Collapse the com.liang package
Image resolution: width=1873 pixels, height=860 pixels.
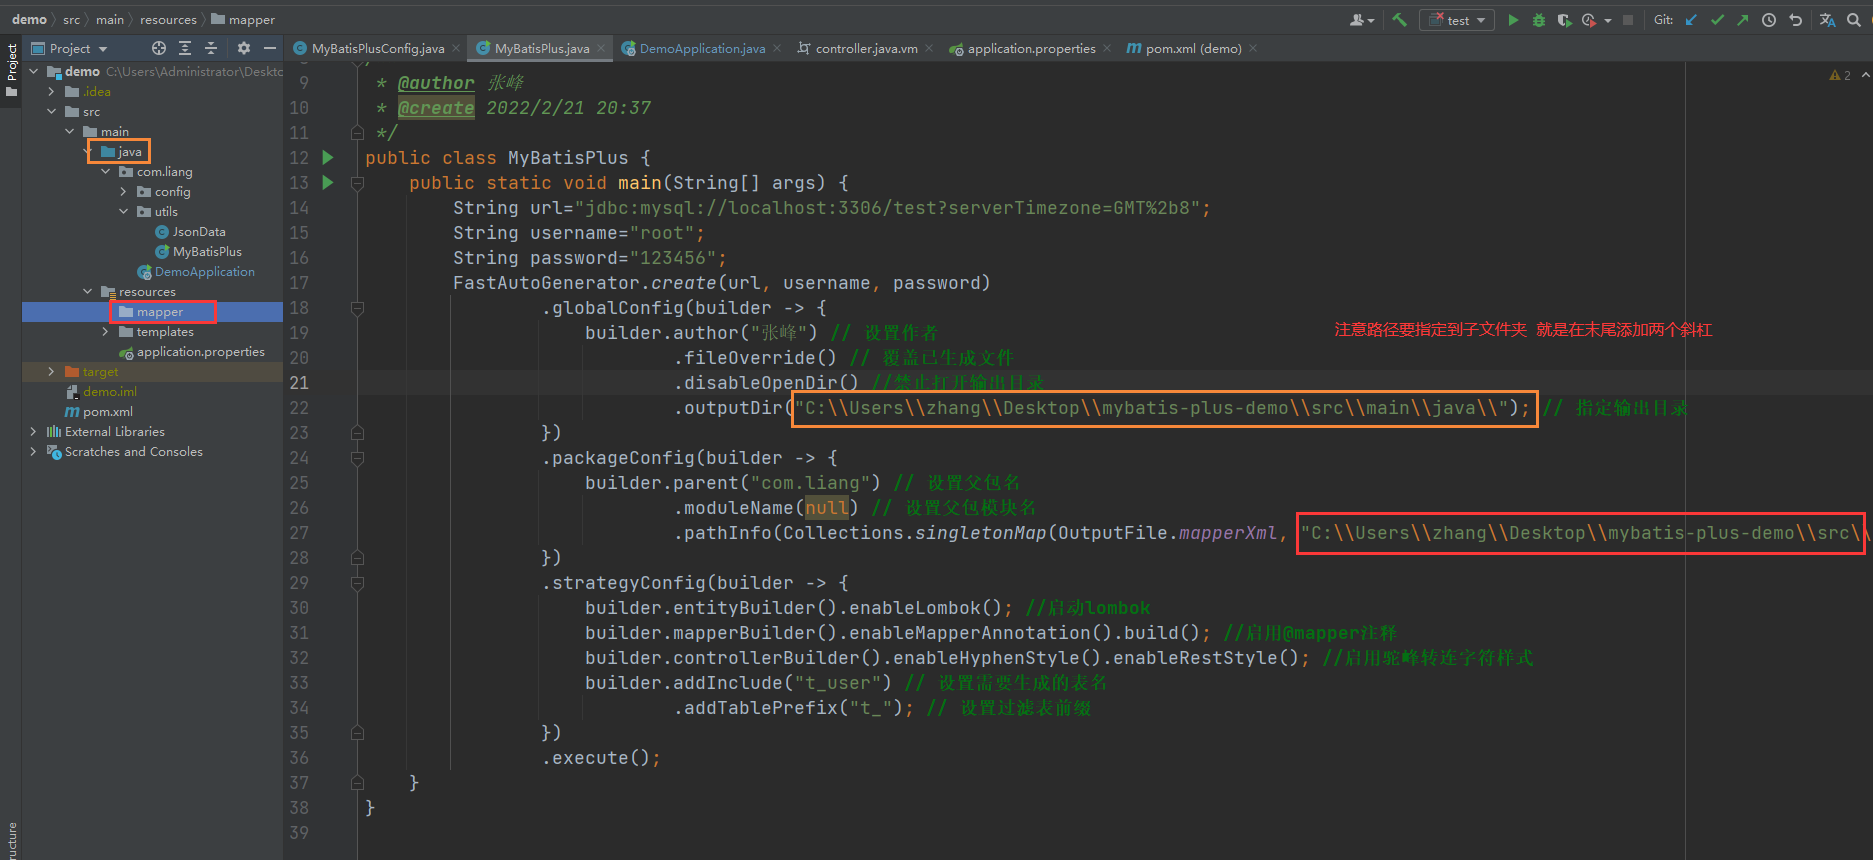click(106, 171)
